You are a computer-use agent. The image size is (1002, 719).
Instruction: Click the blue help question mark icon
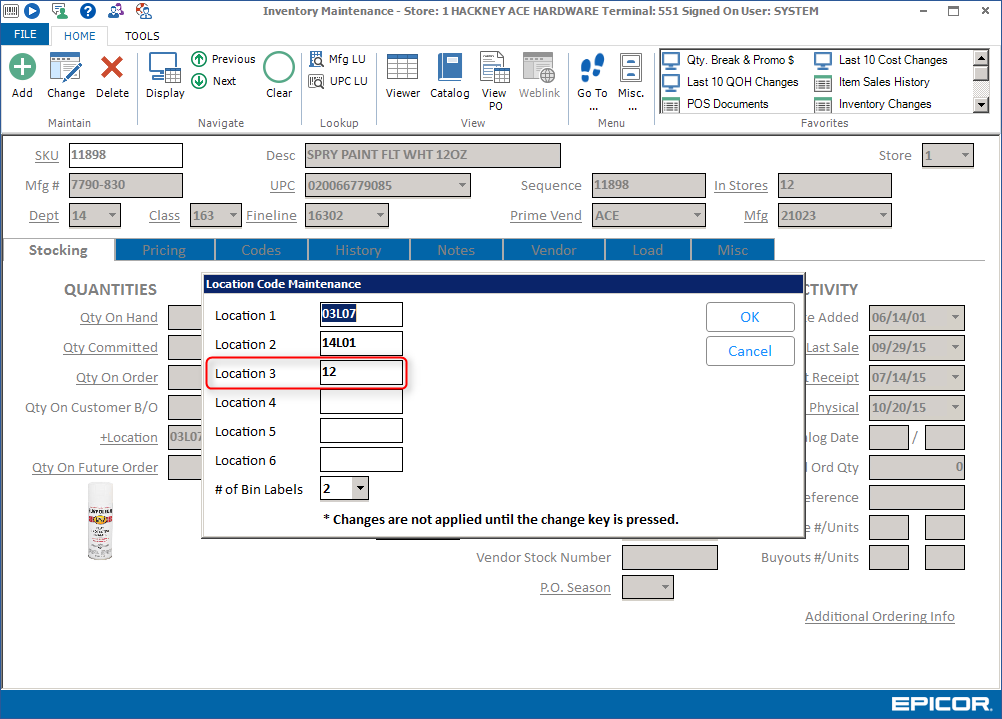coord(88,10)
